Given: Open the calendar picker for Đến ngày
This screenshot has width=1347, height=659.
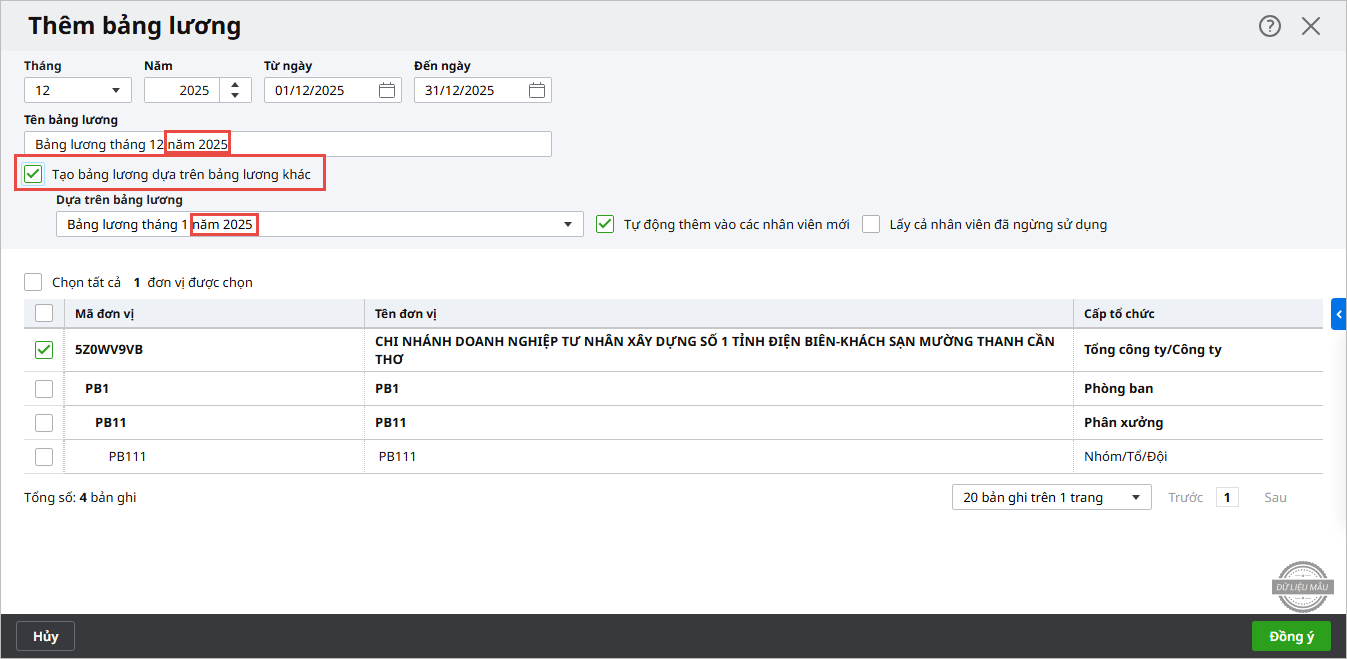Looking at the screenshot, I should tap(537, 91).
